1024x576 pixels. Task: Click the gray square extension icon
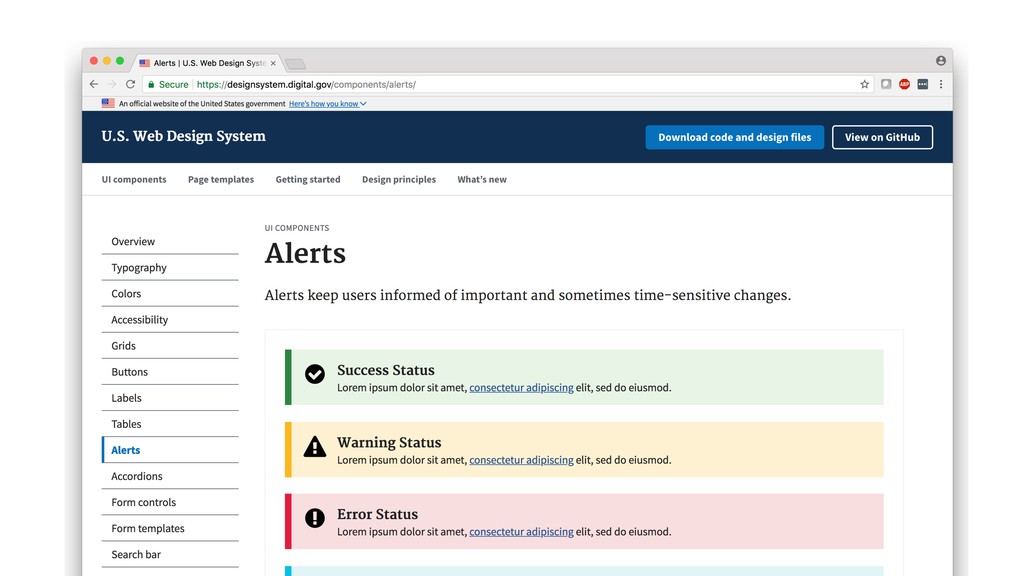pyautogui.click(x=886, y=84)
